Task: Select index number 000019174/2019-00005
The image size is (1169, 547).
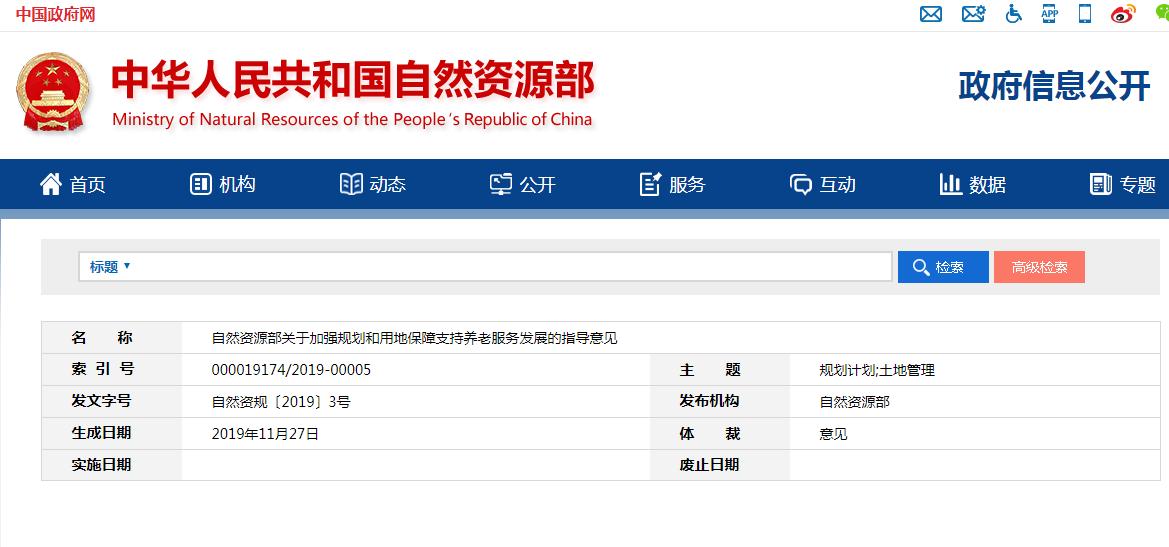Action: (x=292, y=370)
